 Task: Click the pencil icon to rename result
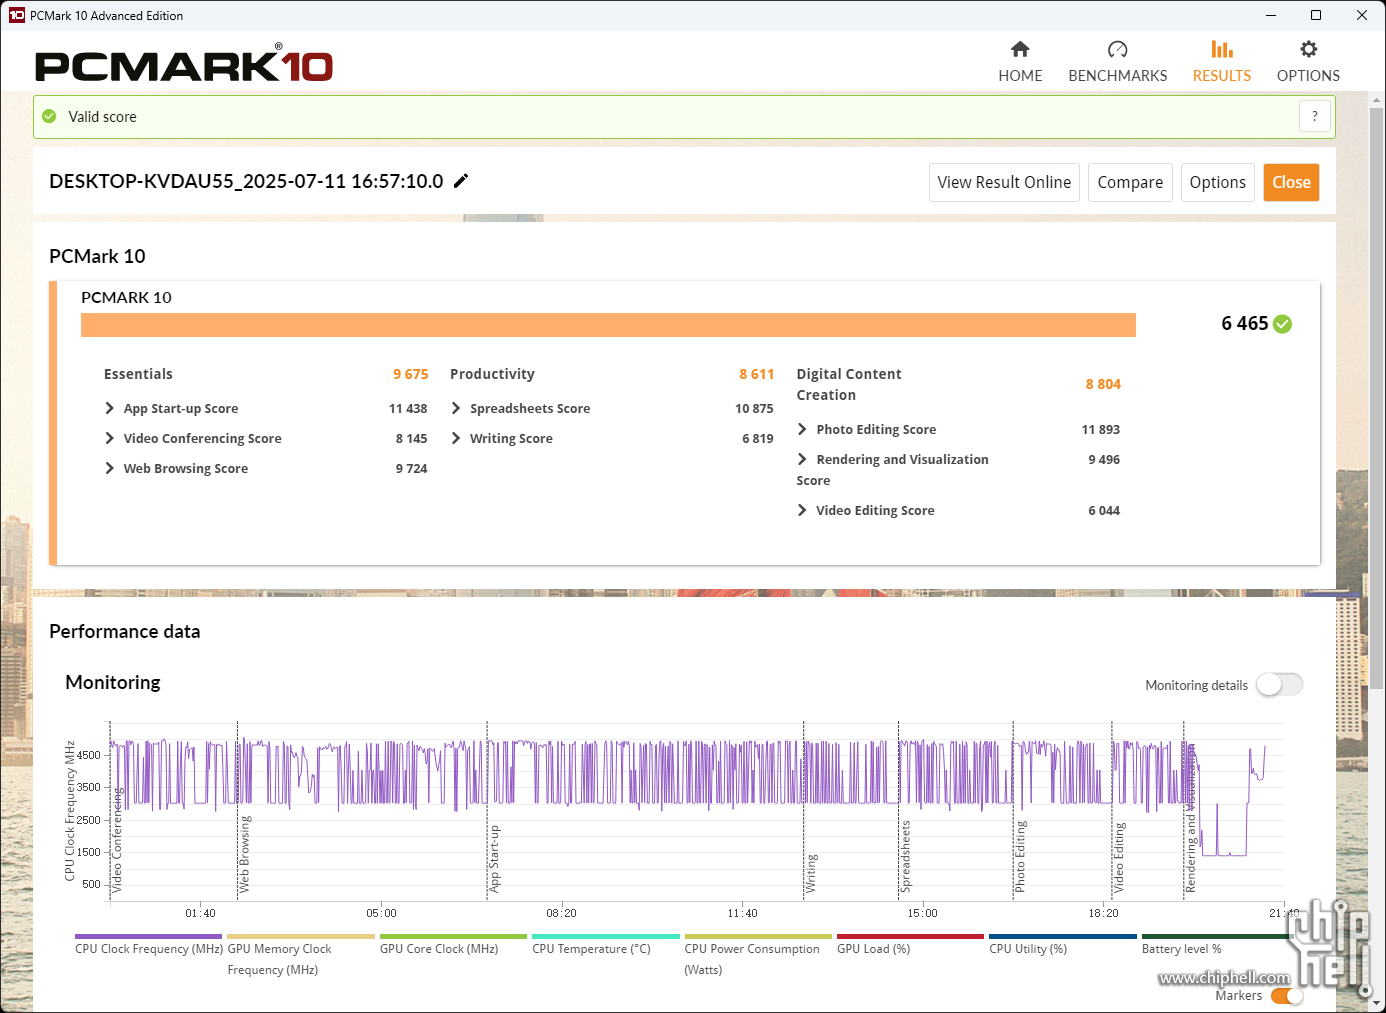tap(461, 181)
